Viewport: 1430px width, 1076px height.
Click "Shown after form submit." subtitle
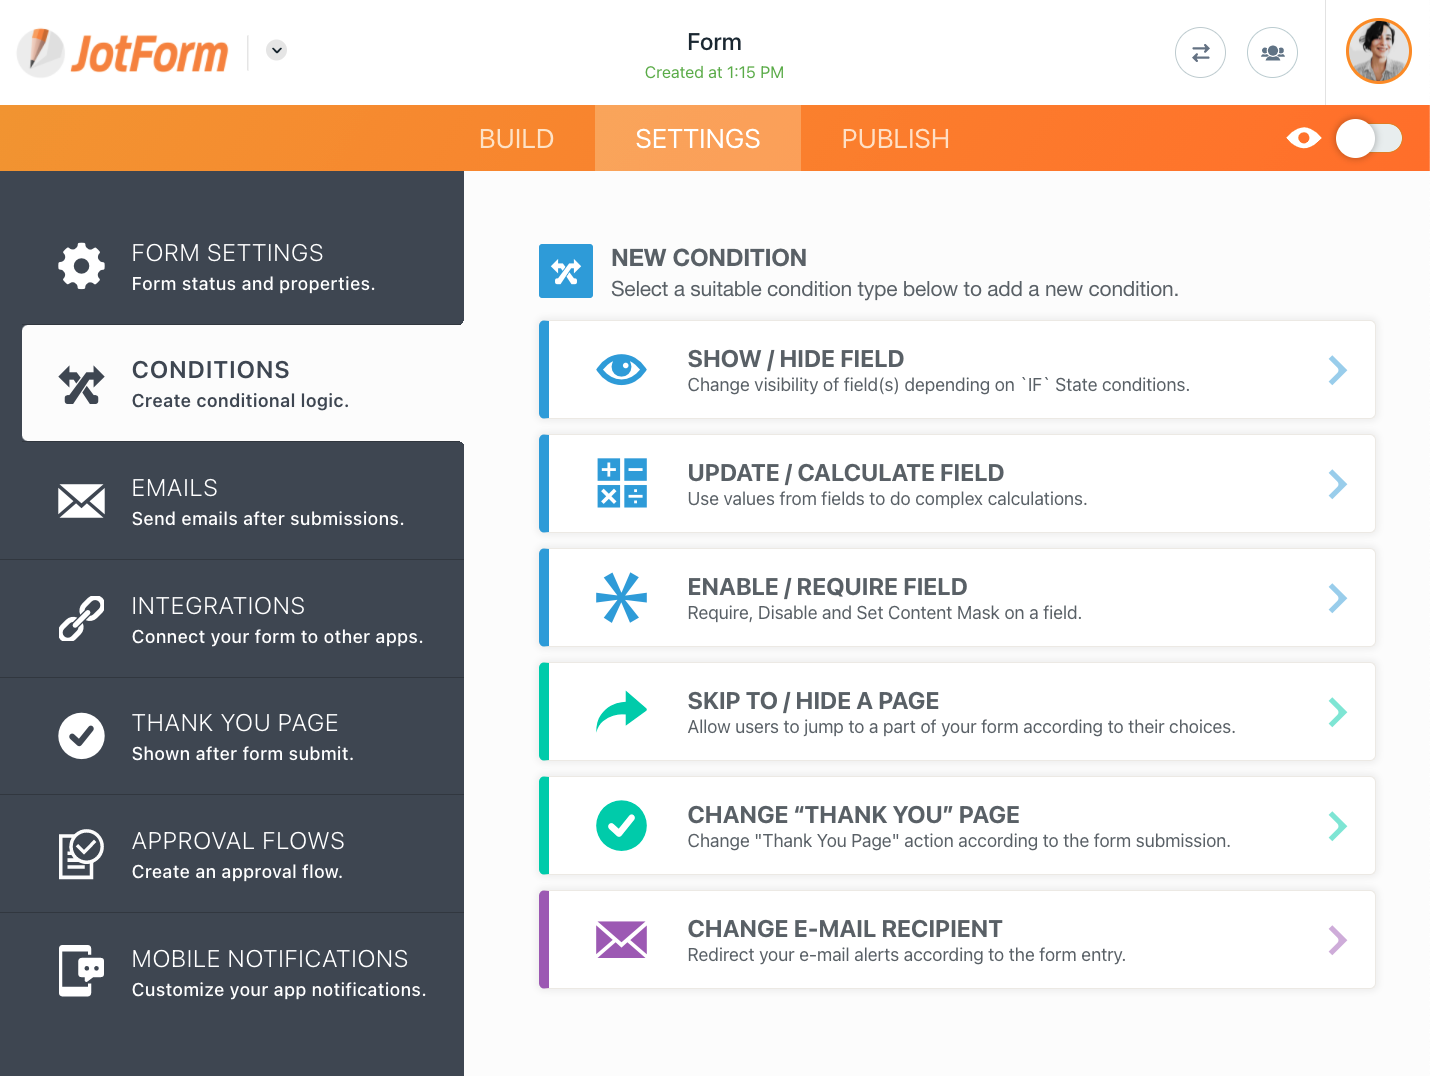(242, 754)
